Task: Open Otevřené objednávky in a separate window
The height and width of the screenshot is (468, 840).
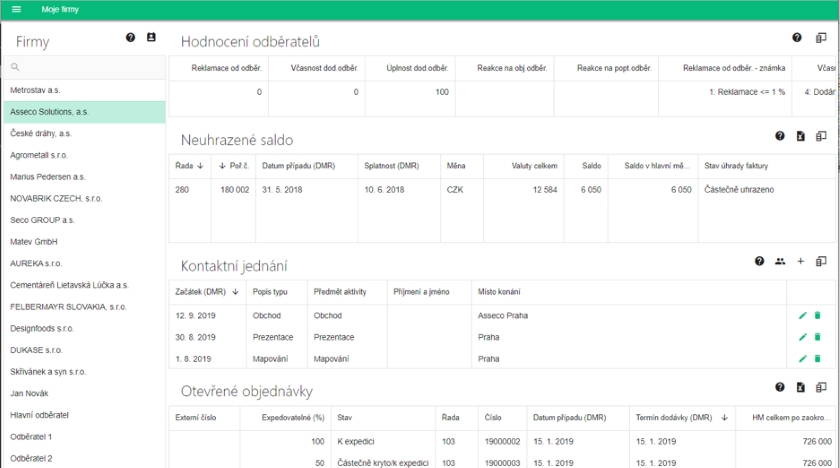Action: click(821, 387)
